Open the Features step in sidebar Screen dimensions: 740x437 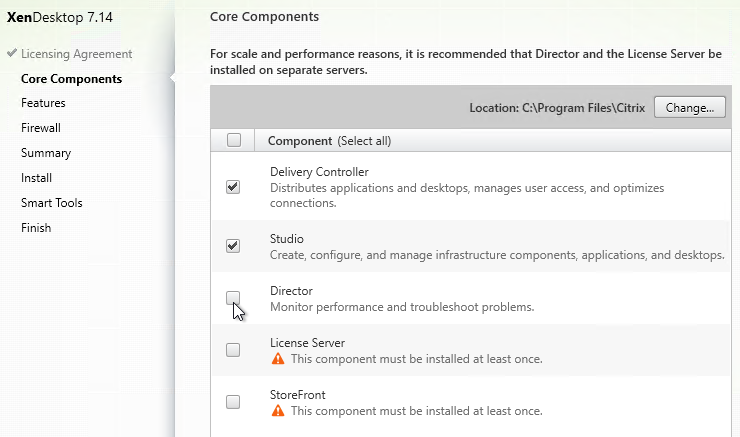(43, 103)
